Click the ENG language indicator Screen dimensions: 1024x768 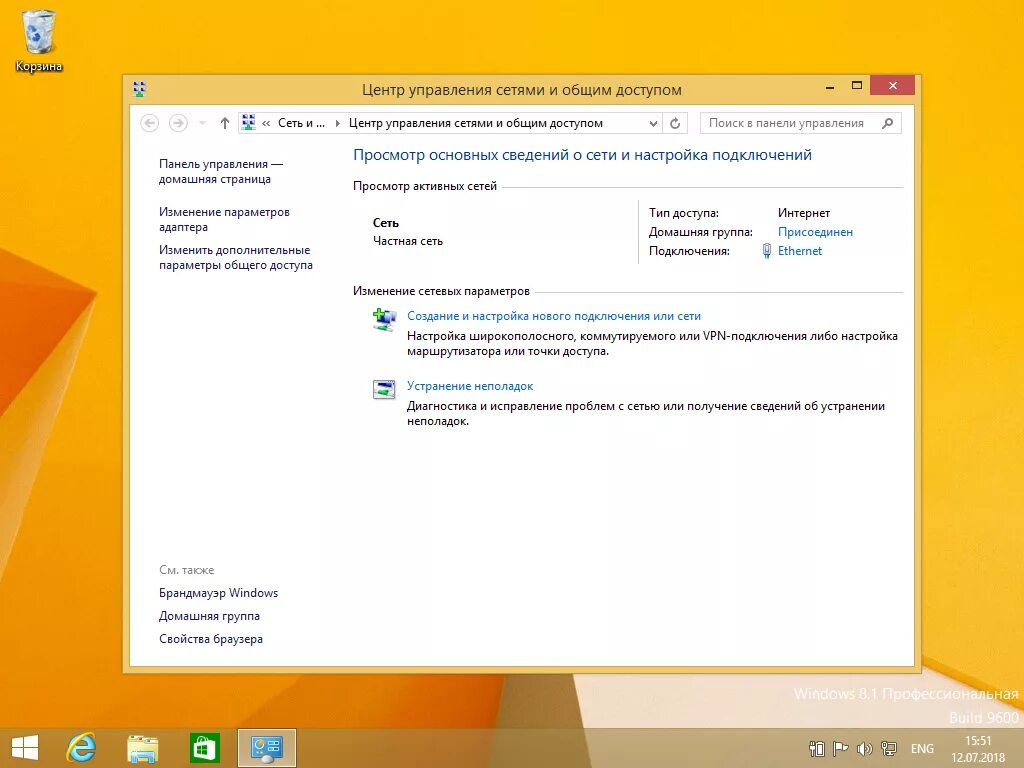[x=921, y=748]
